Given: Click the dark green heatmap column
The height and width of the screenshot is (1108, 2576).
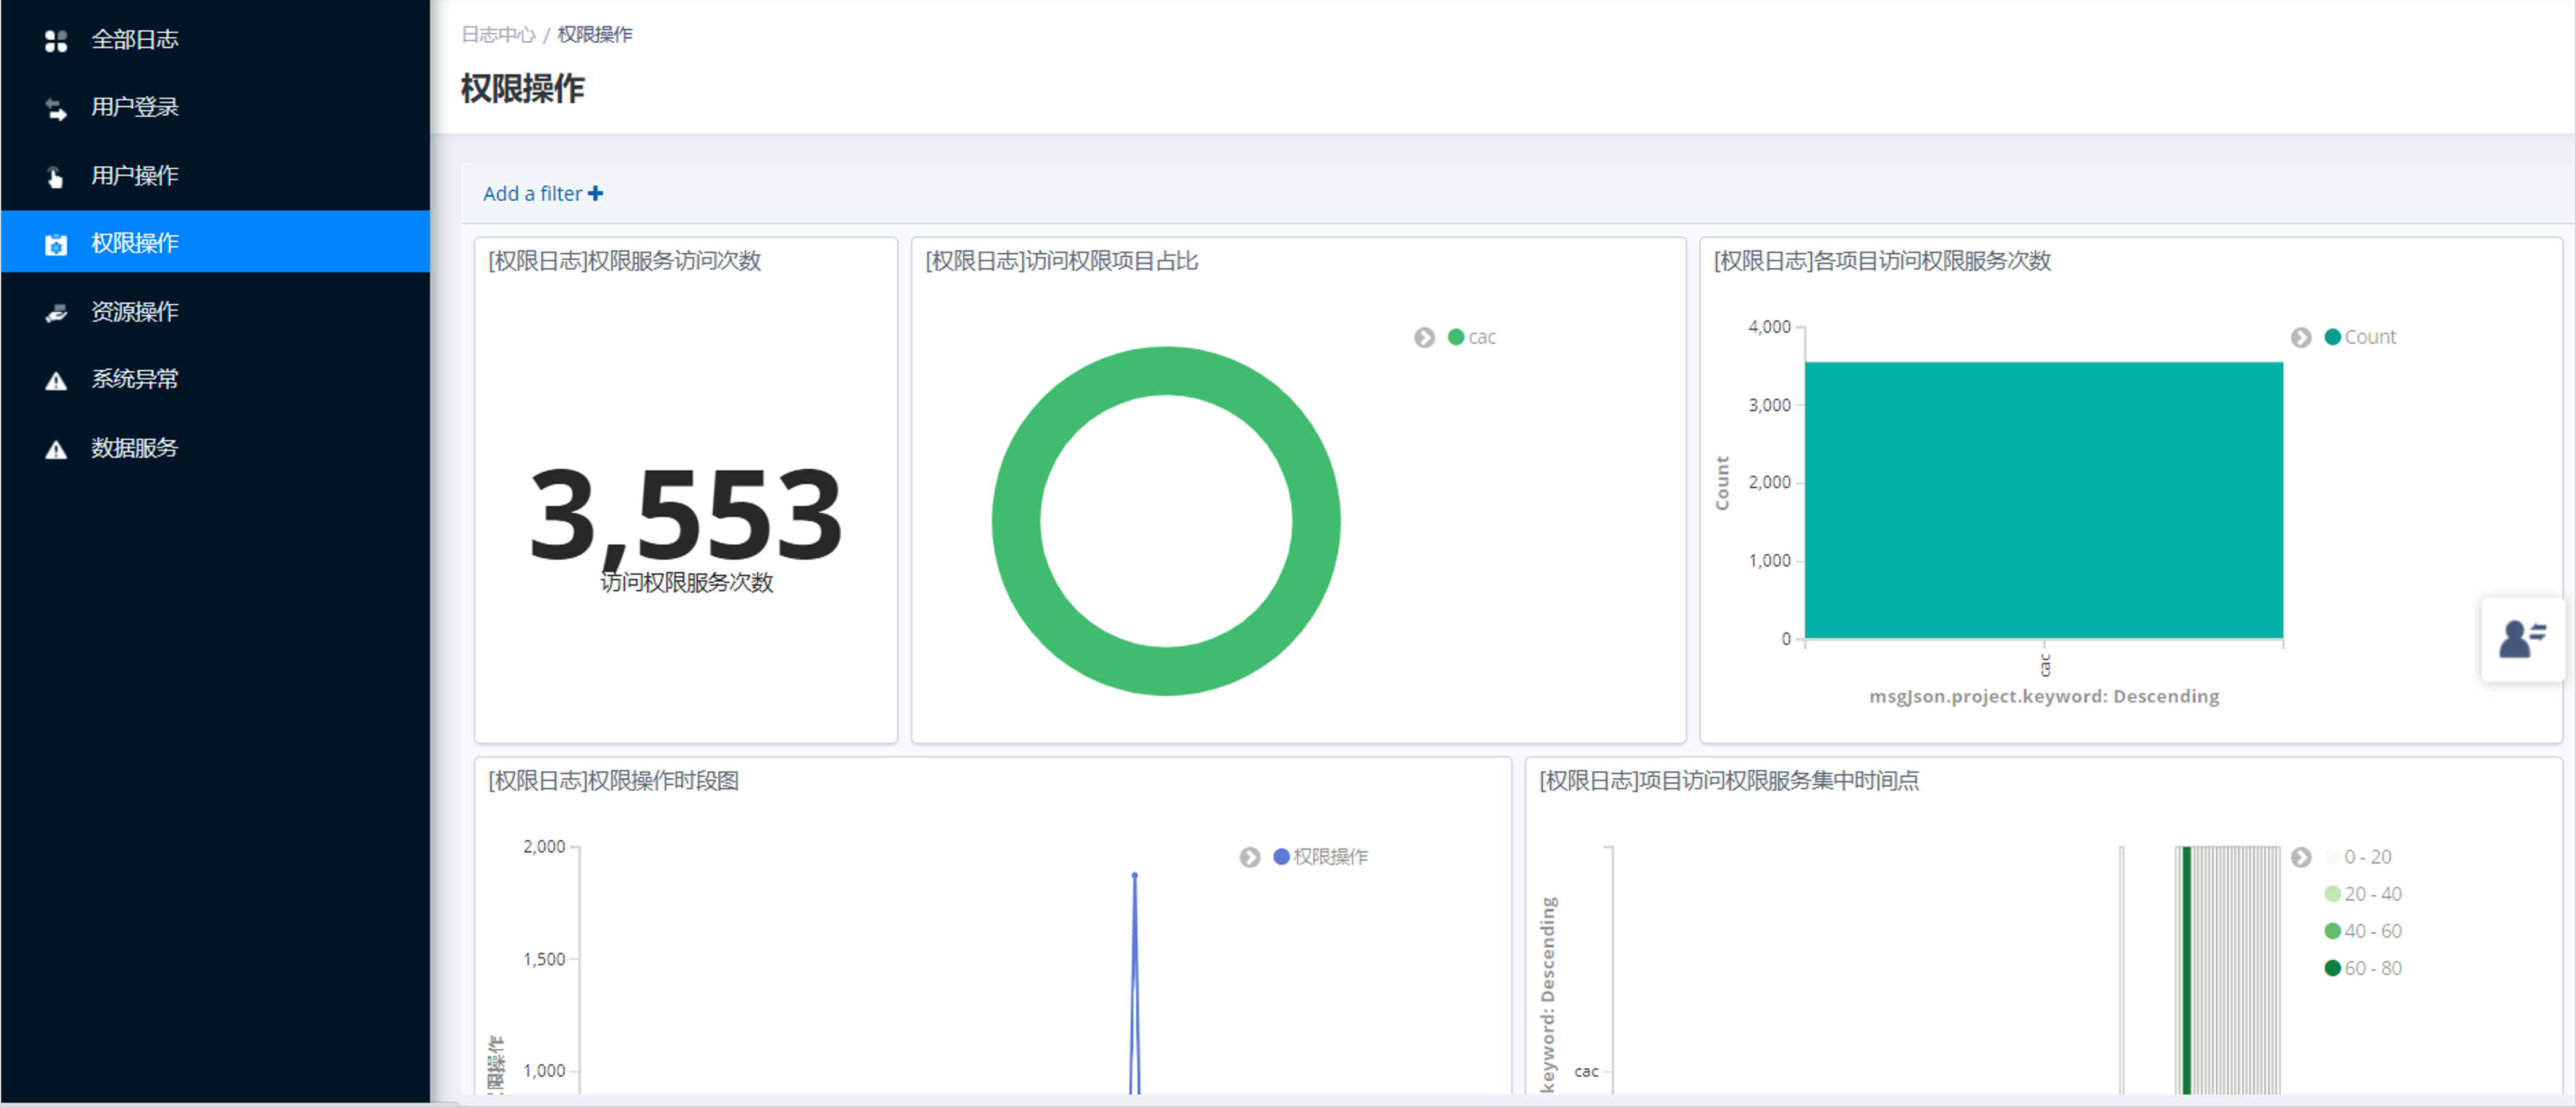Looking at the screenshot, I should [x=2186, y=970].
